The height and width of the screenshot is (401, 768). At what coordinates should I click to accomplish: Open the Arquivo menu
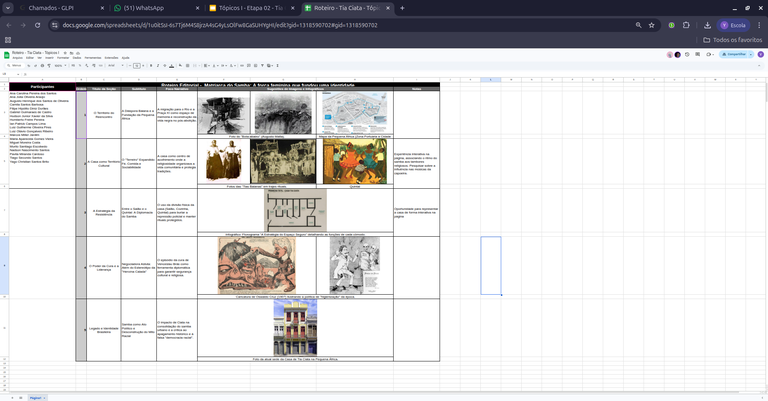click(x=18, y=58)
